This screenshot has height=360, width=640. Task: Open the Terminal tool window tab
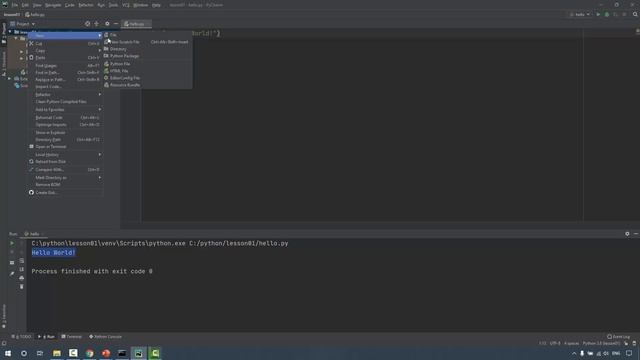tap(71, 337)
